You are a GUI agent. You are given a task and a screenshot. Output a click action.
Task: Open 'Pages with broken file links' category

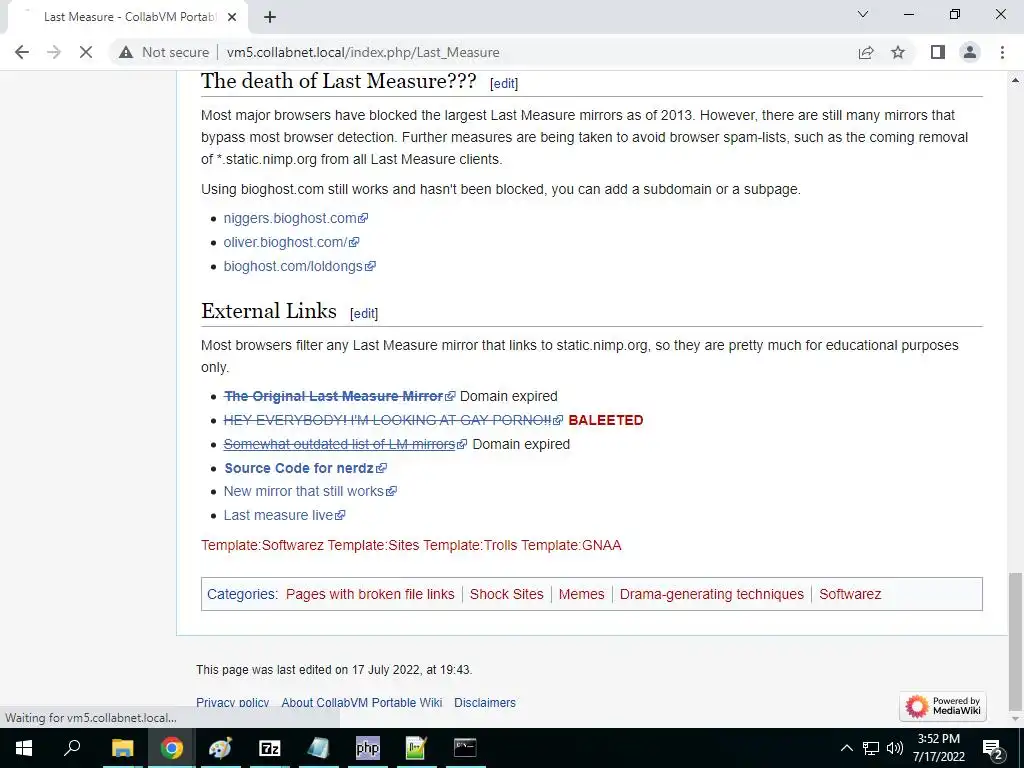[x=370, y=594]
